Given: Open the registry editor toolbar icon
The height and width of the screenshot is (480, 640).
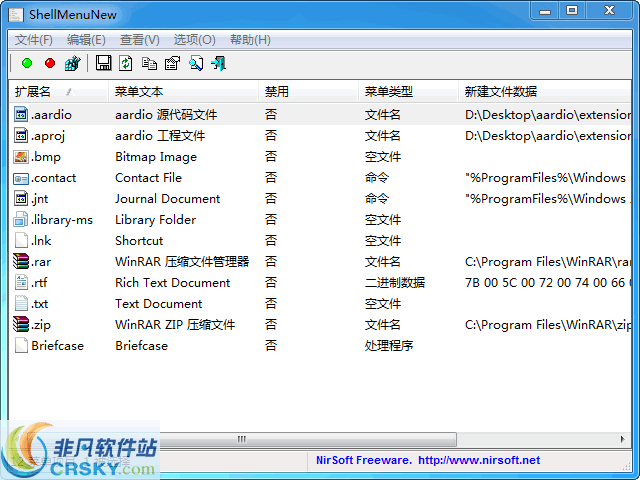Looking at the screenshot, I should pos(73,63).
